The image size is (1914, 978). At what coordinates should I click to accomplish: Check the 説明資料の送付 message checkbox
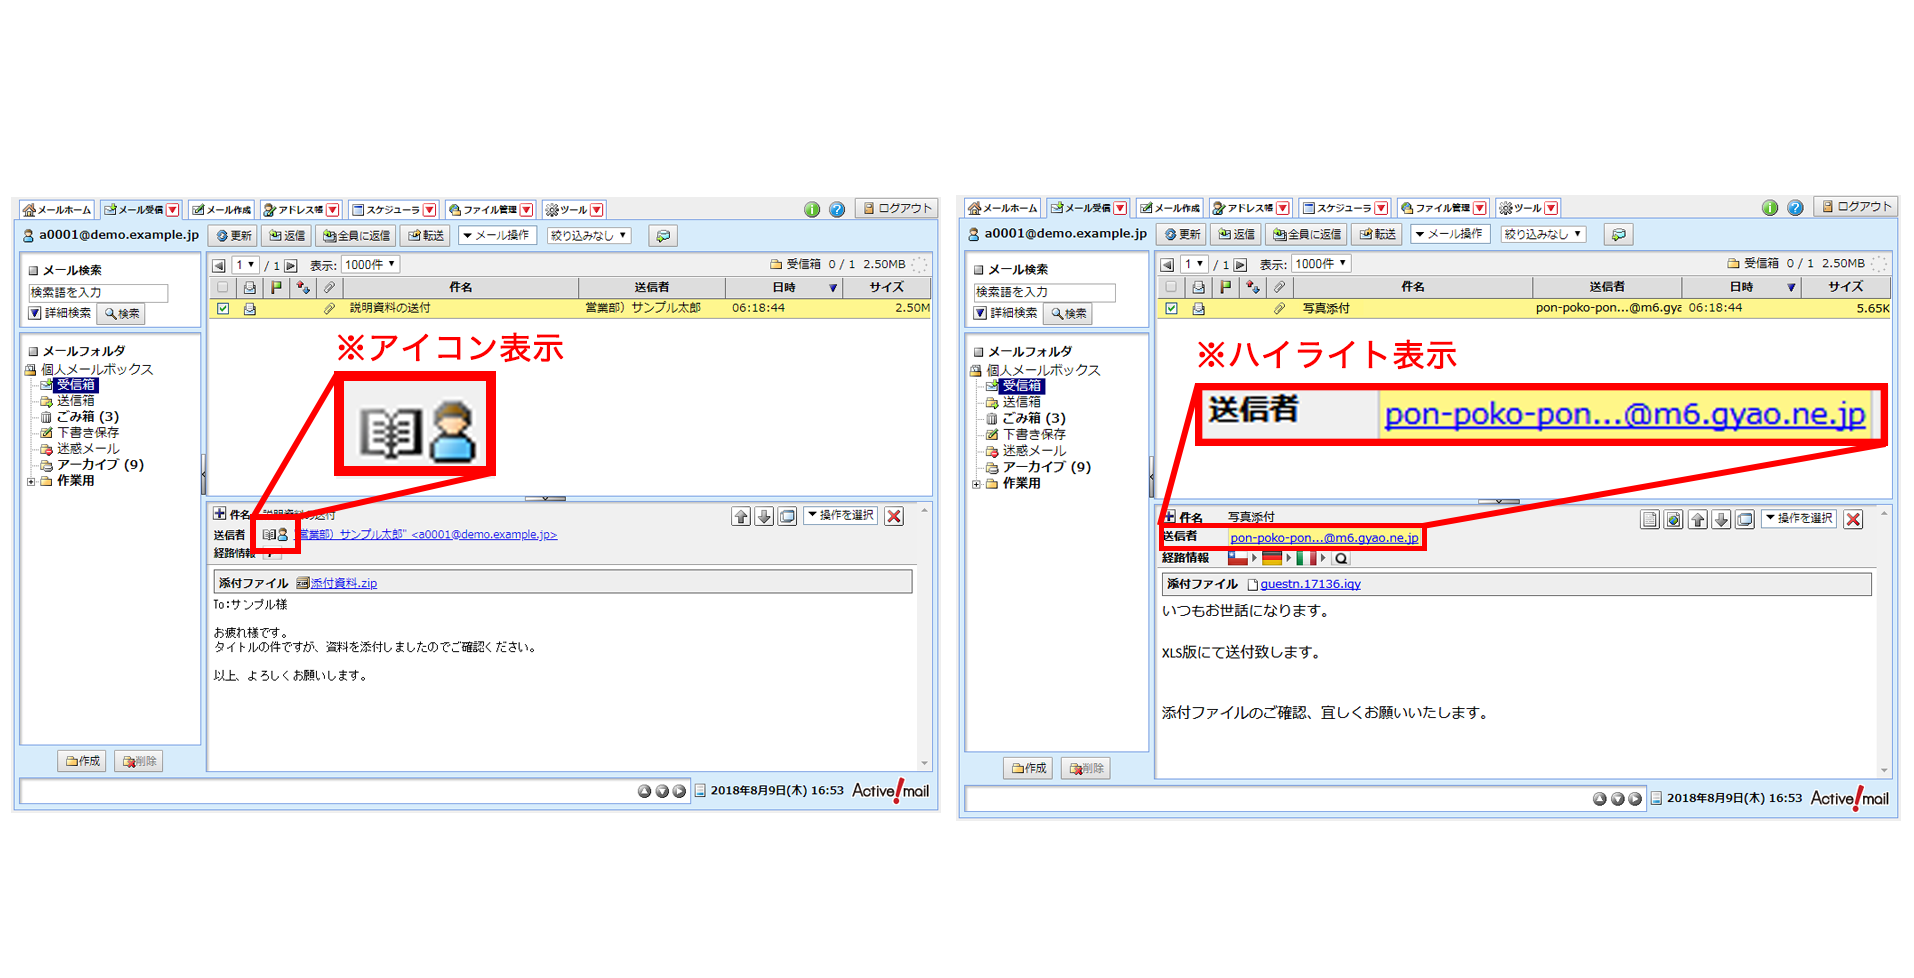(x=222, y=308)
